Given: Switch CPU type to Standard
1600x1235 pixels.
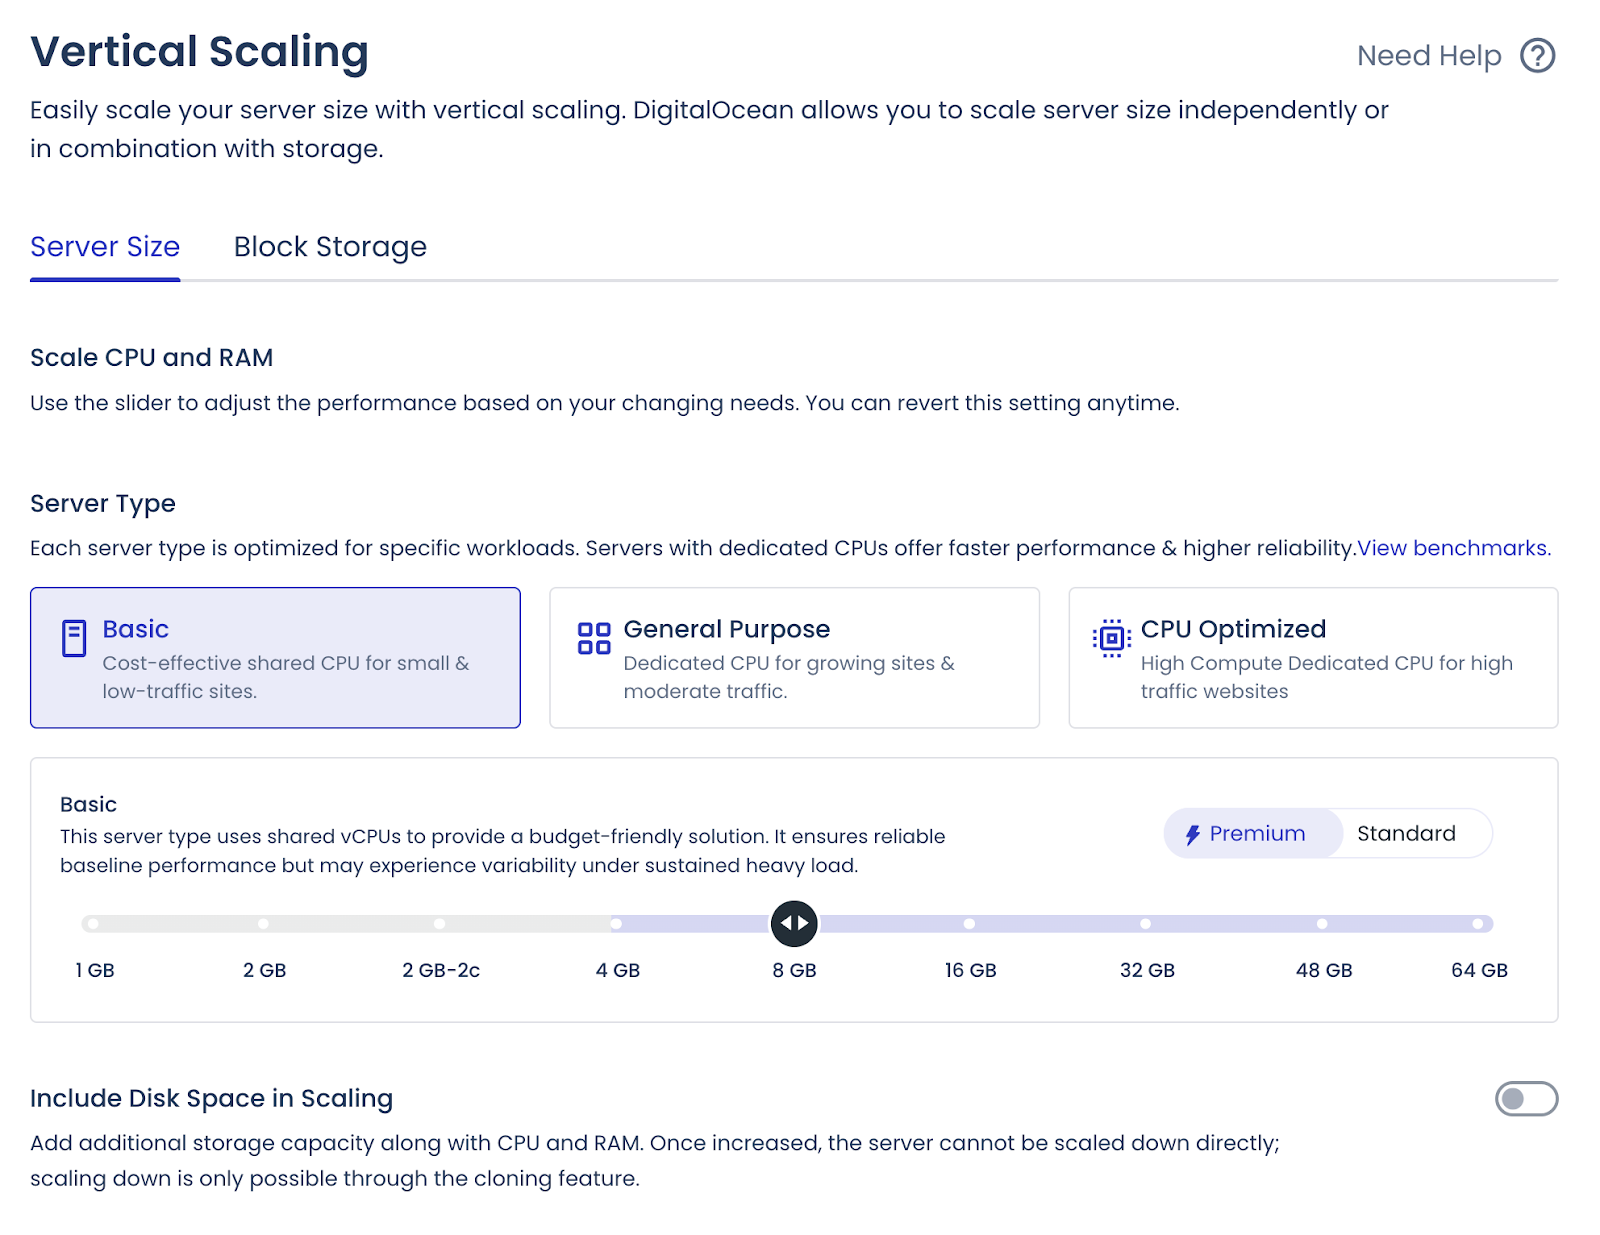Looking at the screenshot, I should pos(1406,833).
